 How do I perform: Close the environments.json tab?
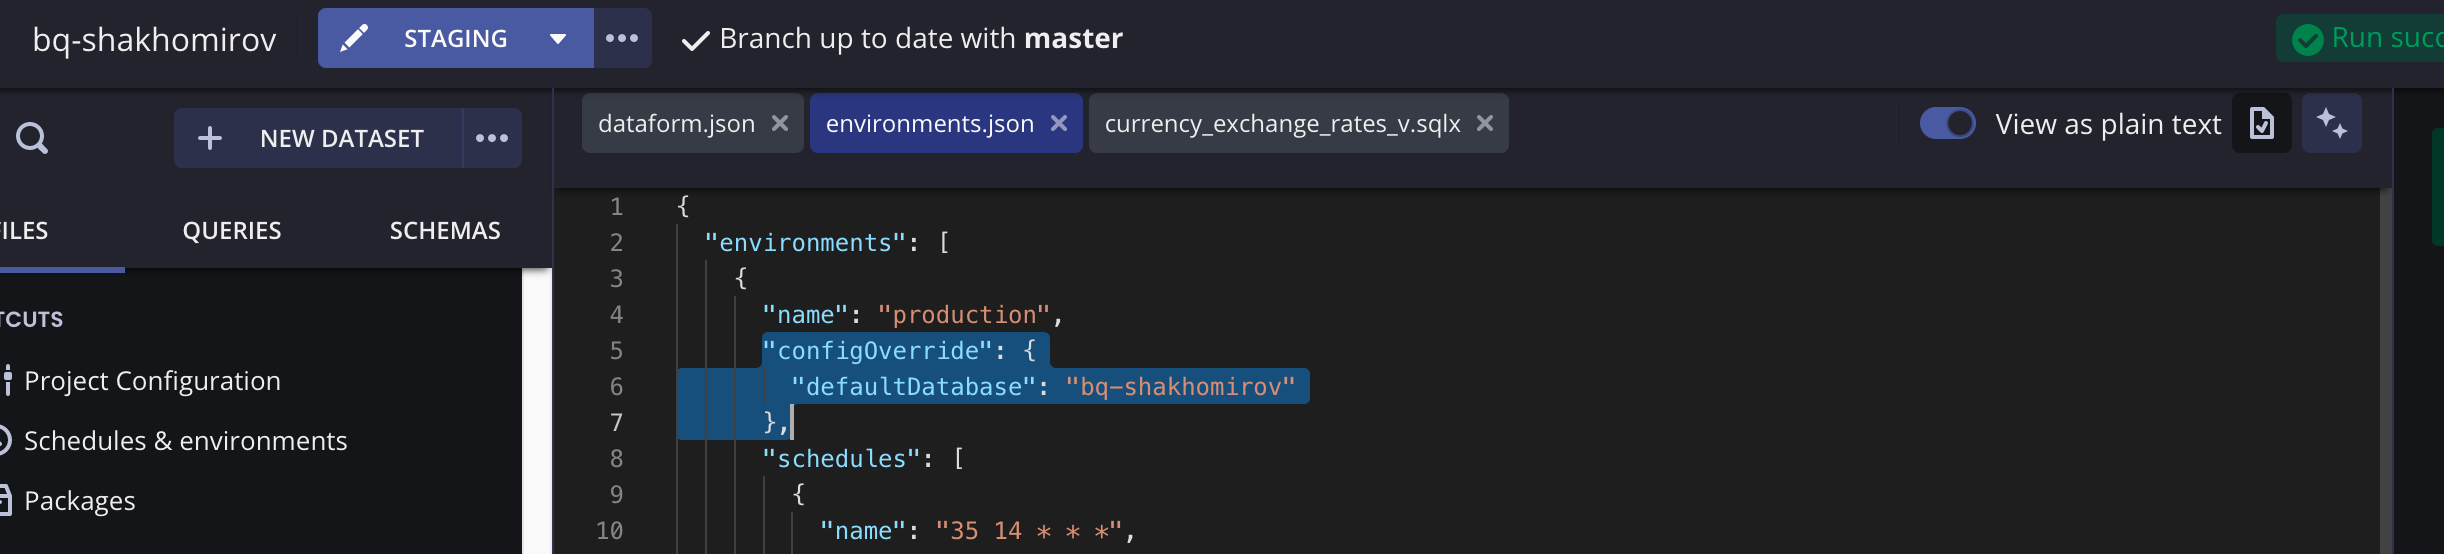1059,123
